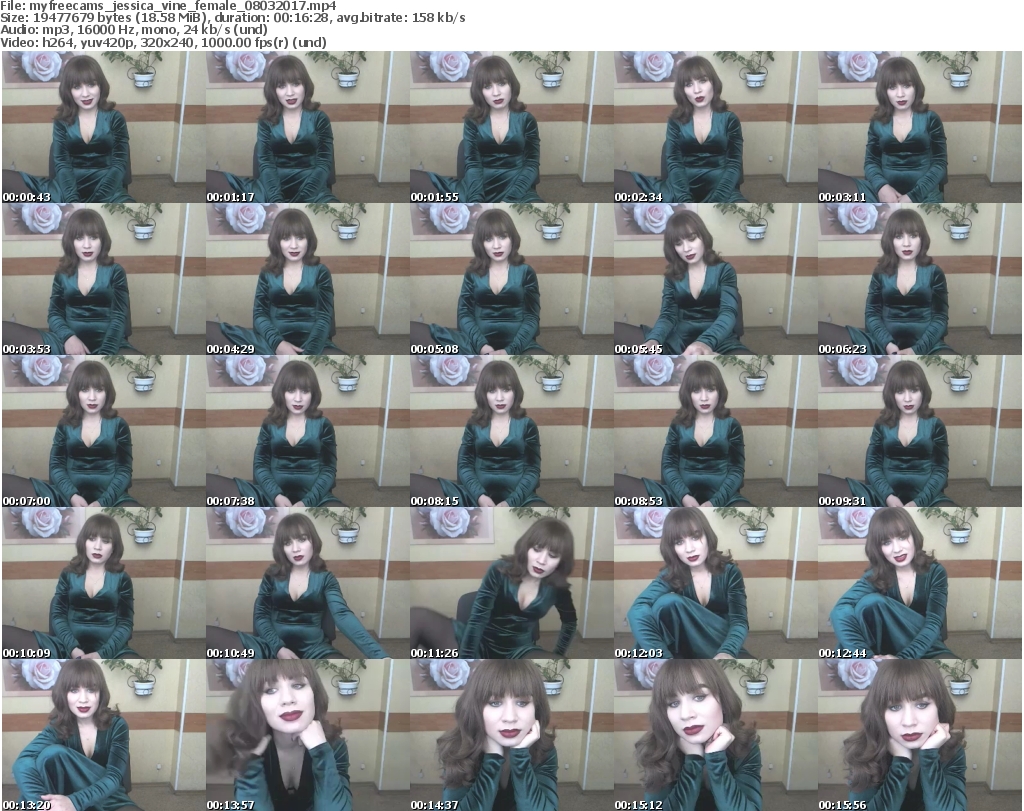Open the frame timestamped 00:10:09
This screenshot has width=1024, height=811.
pos(104,583)
